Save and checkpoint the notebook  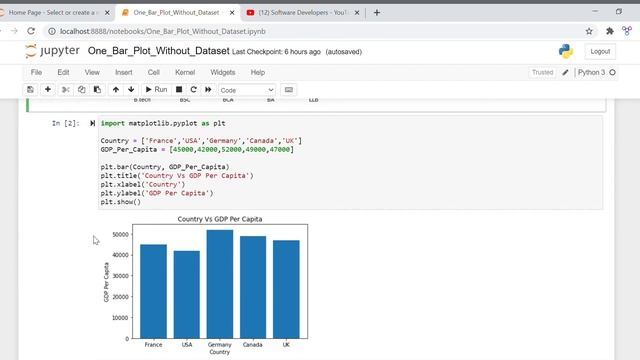pos(30,89)
